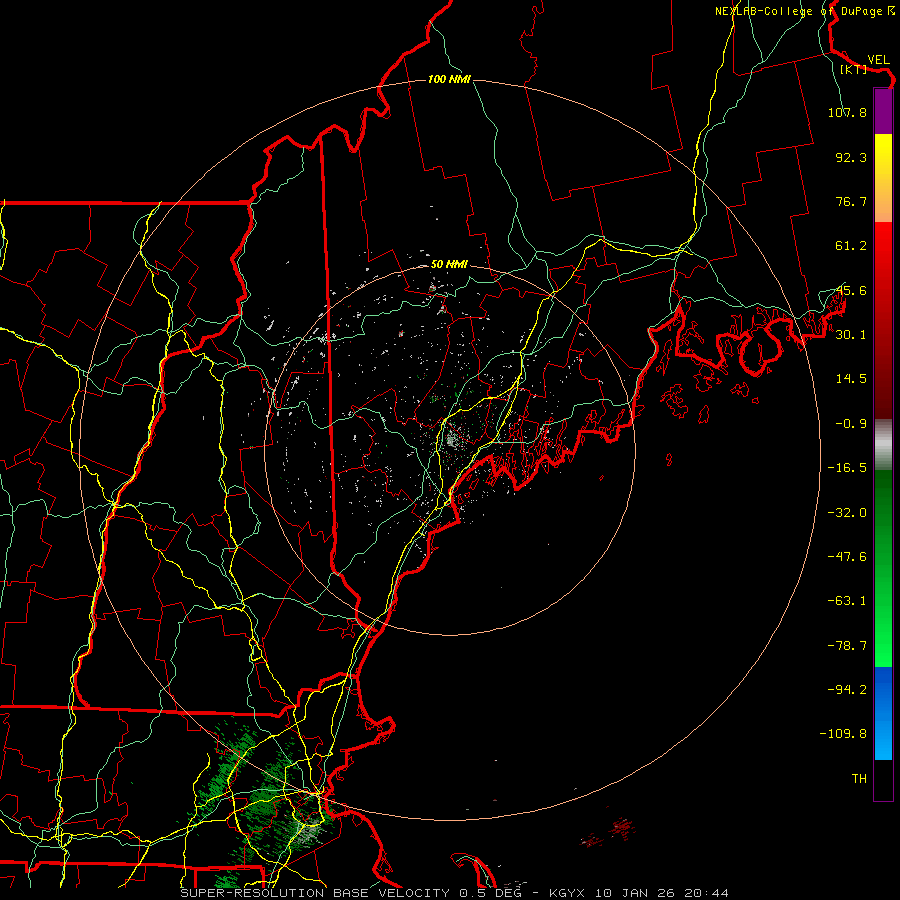The width and height of the screenshot is (900, 900).
Task: Pick the red segment of color bar
Action: (x=883, y=320)
